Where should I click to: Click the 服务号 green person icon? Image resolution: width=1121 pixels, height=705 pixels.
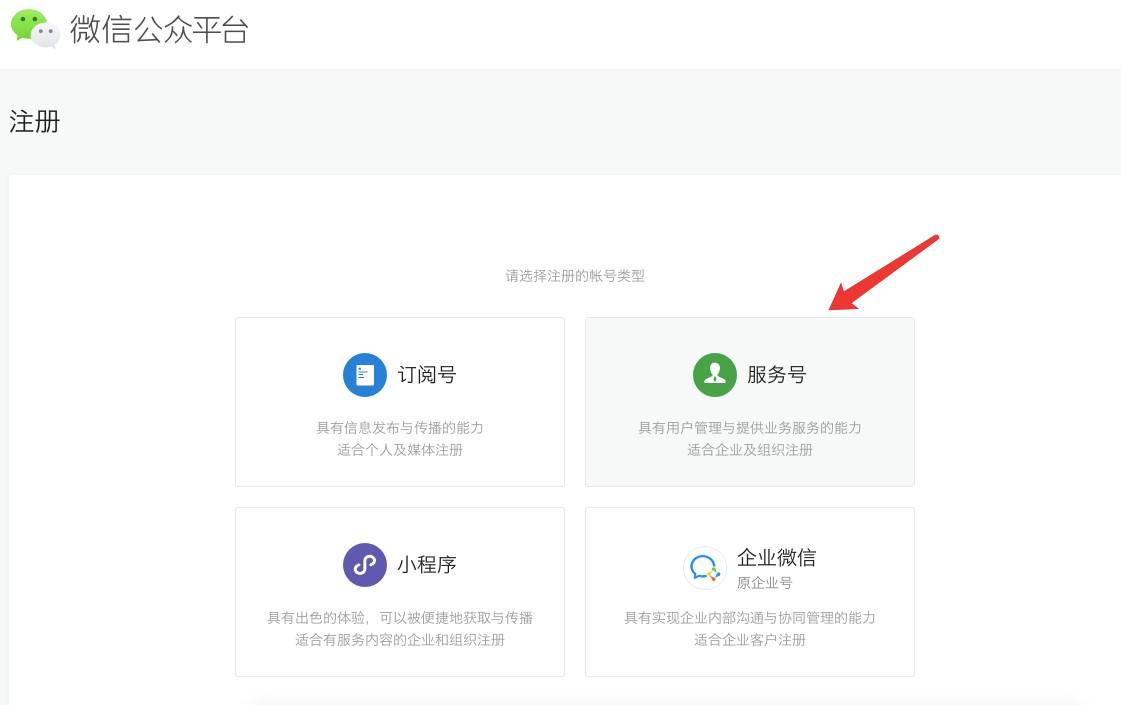pos(714,375)
